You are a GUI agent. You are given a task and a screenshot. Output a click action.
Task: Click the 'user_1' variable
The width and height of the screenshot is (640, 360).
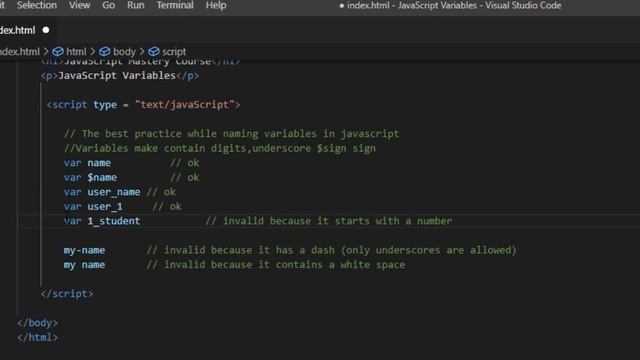click(105, 207)
